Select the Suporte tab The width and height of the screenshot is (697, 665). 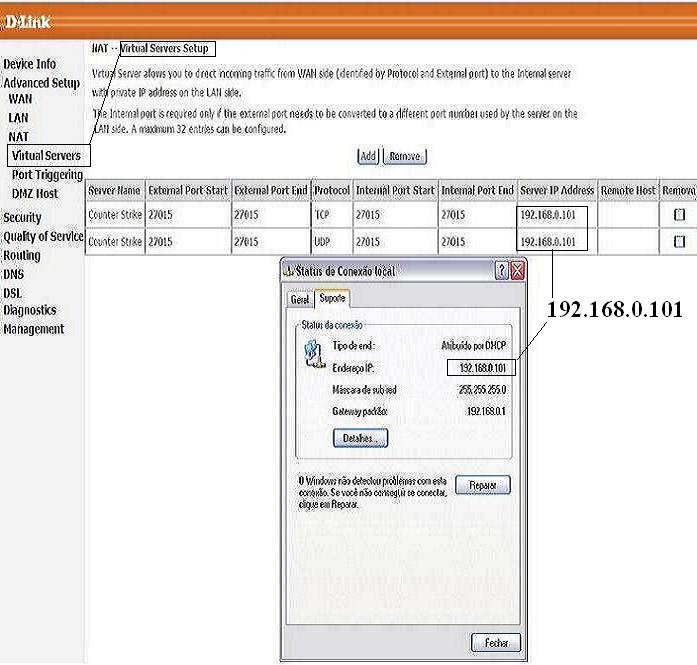point(330,298)
